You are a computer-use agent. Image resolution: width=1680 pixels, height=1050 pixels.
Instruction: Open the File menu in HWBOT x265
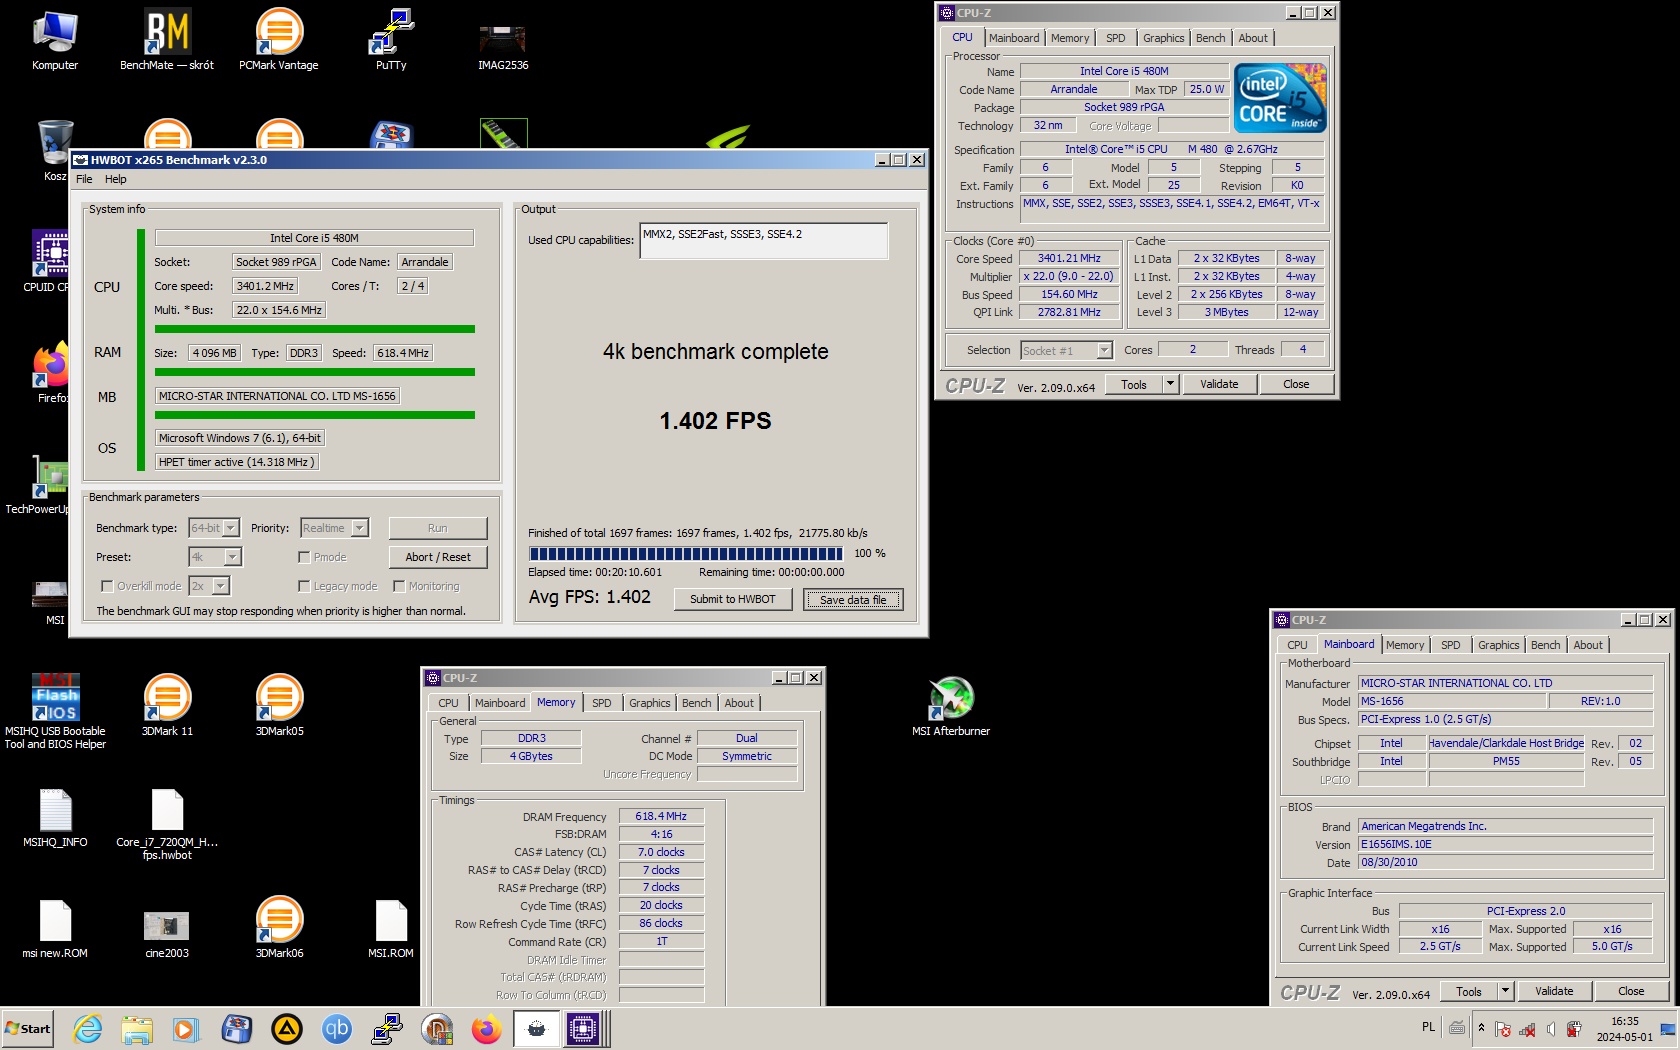[84, 179]
